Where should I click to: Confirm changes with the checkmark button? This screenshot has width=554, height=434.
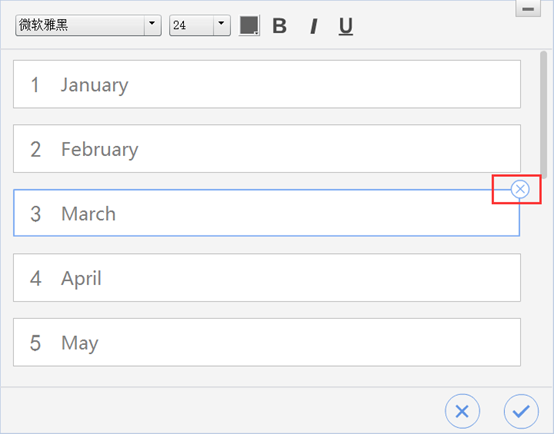pyautogui.click(x=521, y=411)
